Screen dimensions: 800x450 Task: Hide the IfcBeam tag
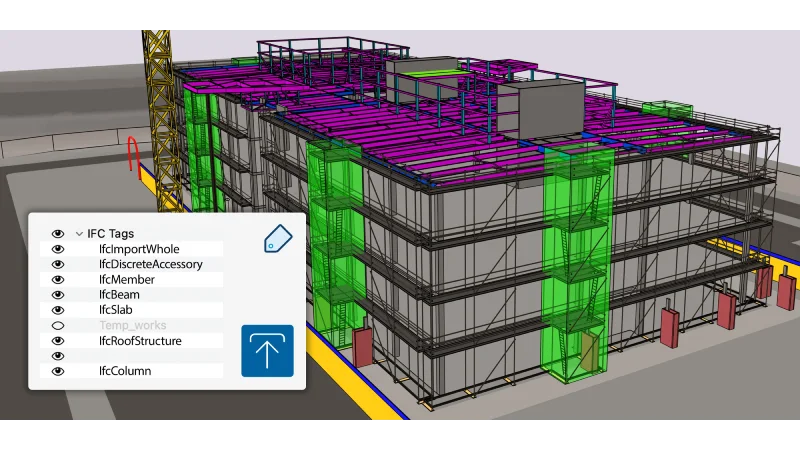pyautogui.click(x=58, y=295)
